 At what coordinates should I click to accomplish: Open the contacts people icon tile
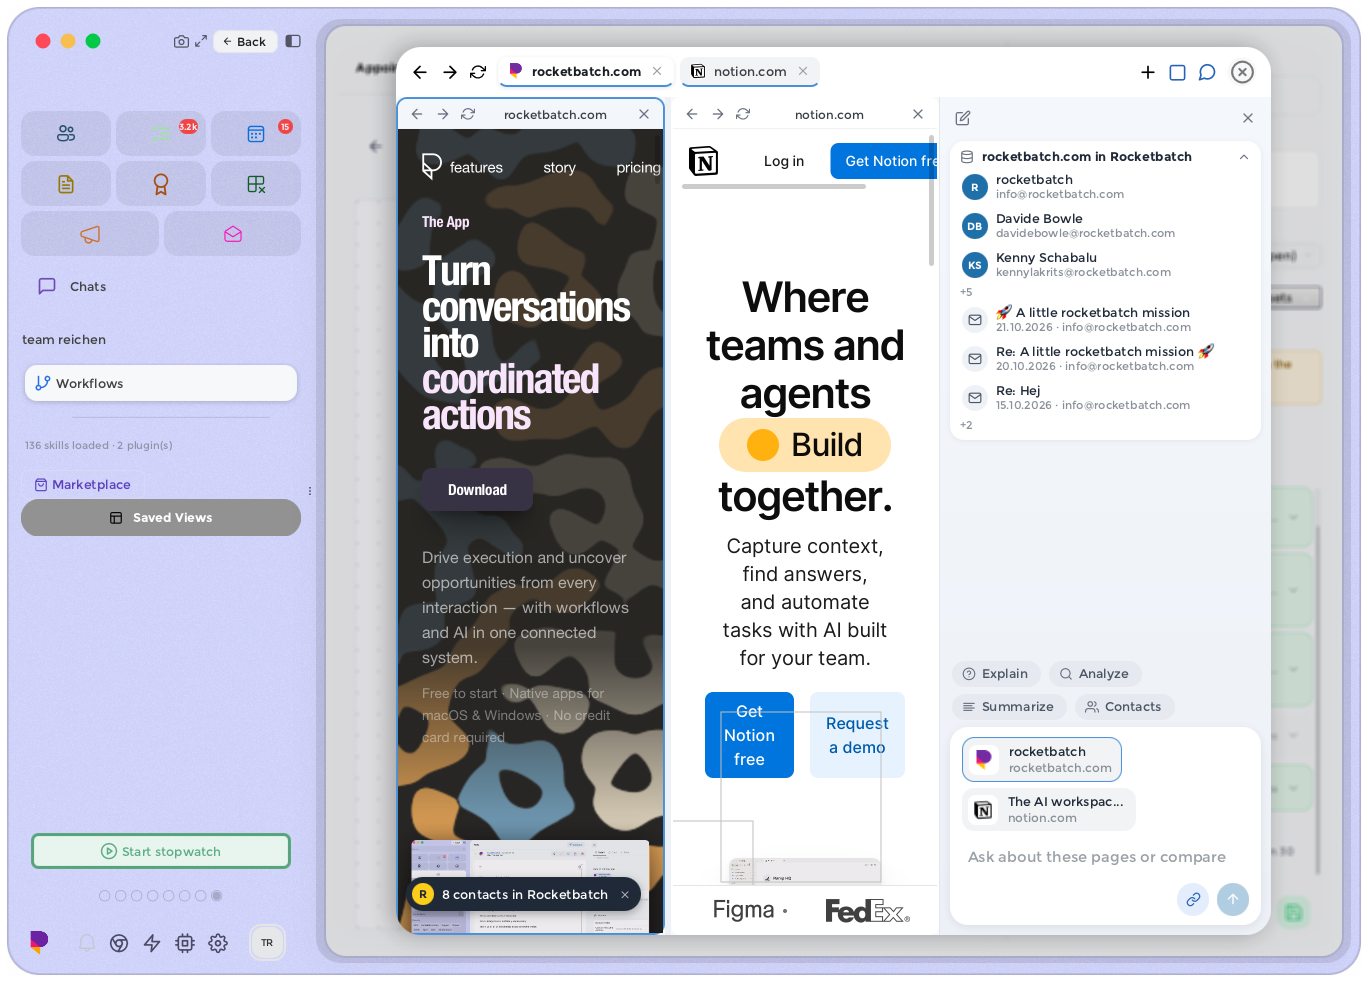tap(66, 133)
